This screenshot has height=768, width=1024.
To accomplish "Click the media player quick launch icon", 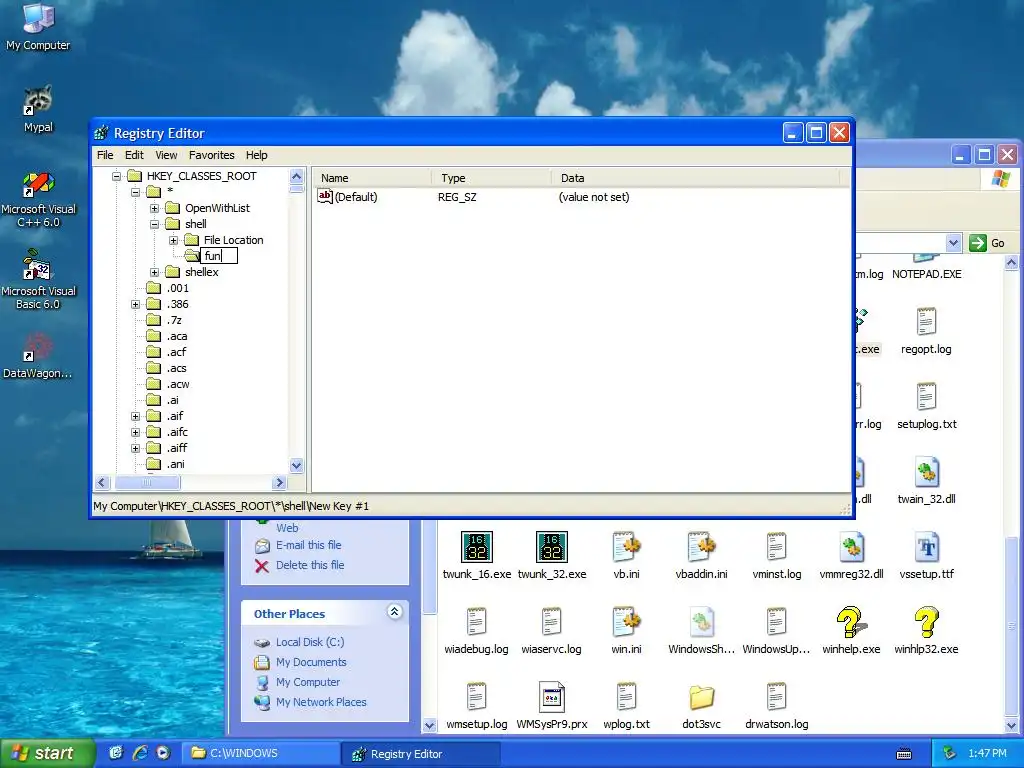I will click(x=163, y=753).
